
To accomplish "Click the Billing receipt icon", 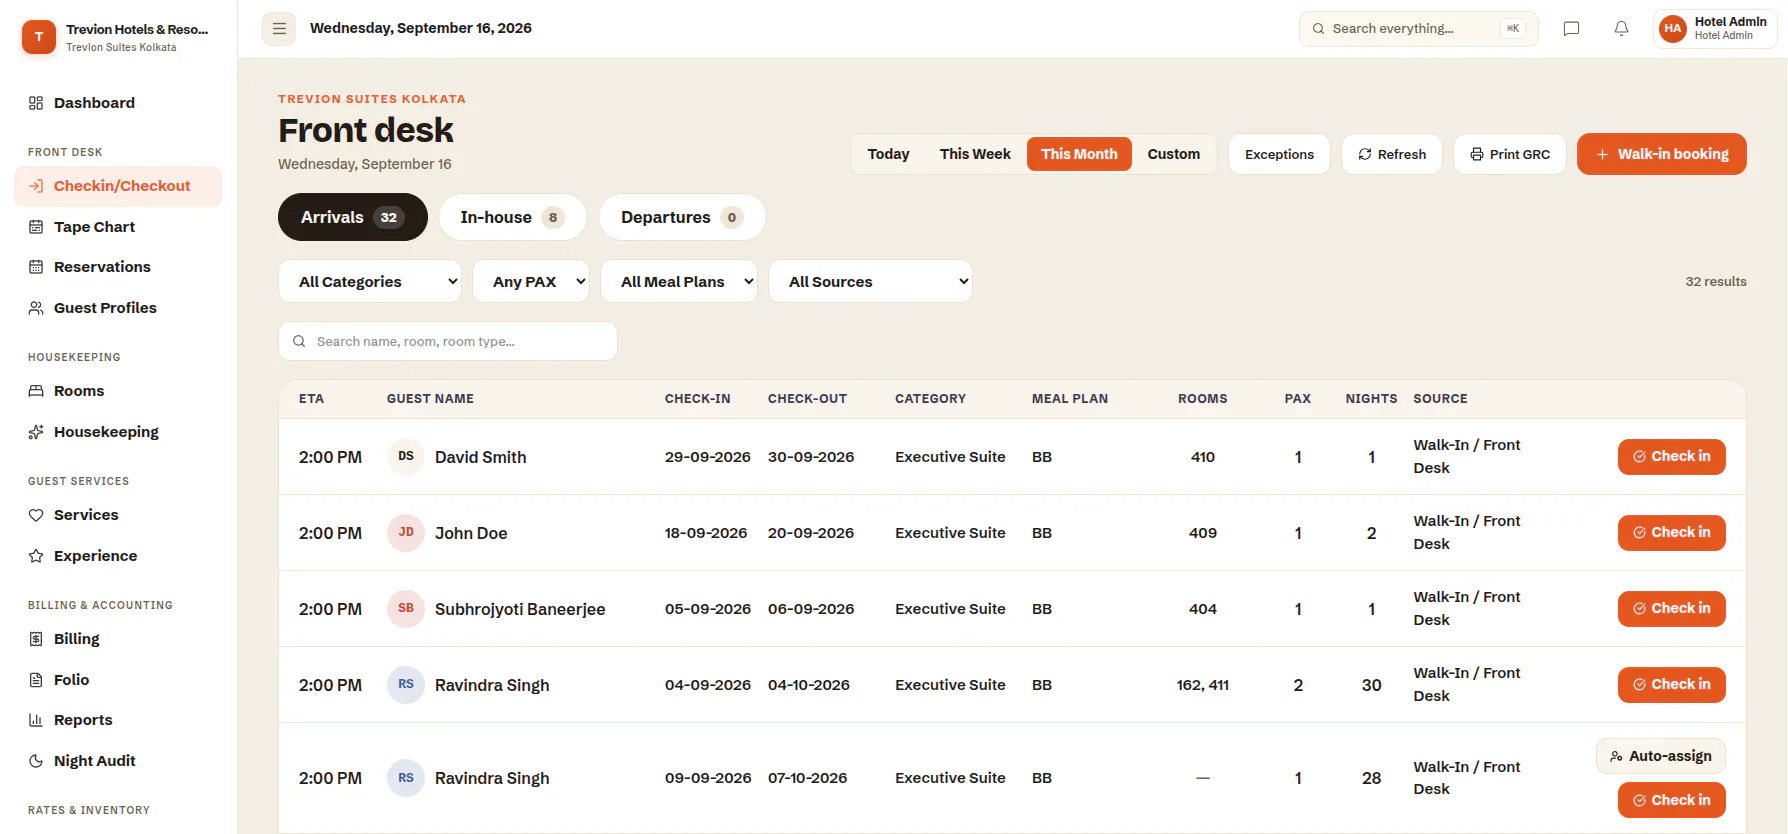I will tap(36, 639).
